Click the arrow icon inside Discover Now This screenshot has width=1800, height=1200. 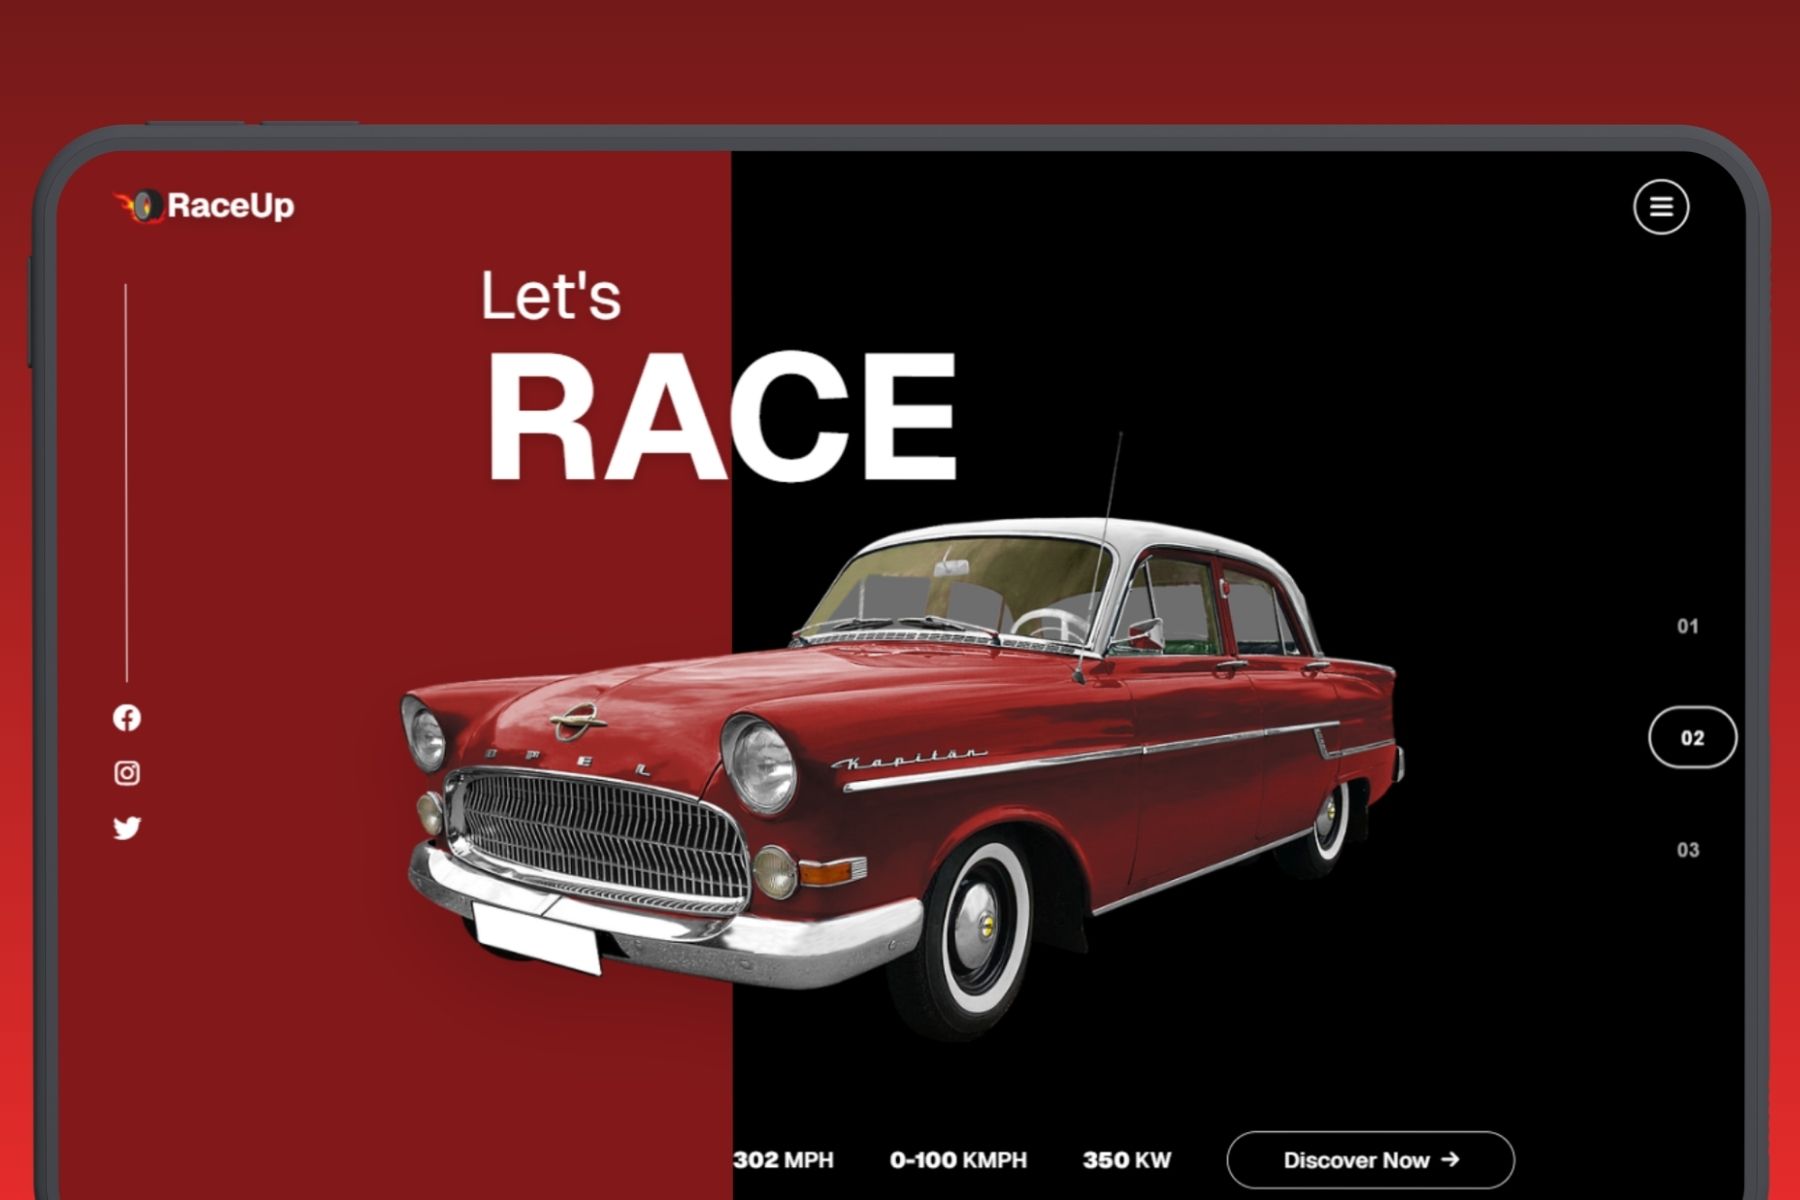(x=1452, y=1160)
